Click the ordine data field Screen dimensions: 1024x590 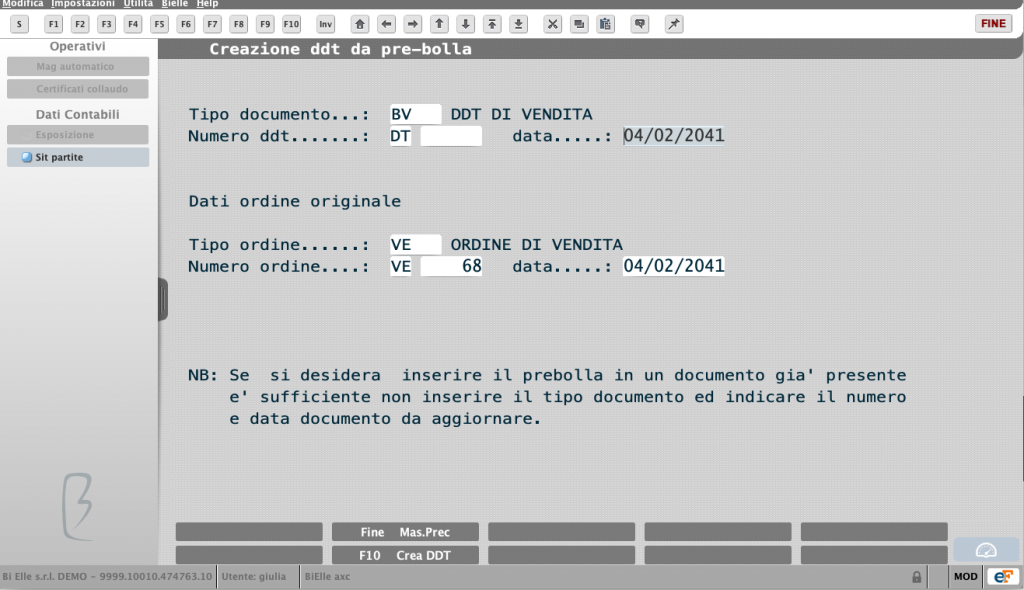pos(673,267)
